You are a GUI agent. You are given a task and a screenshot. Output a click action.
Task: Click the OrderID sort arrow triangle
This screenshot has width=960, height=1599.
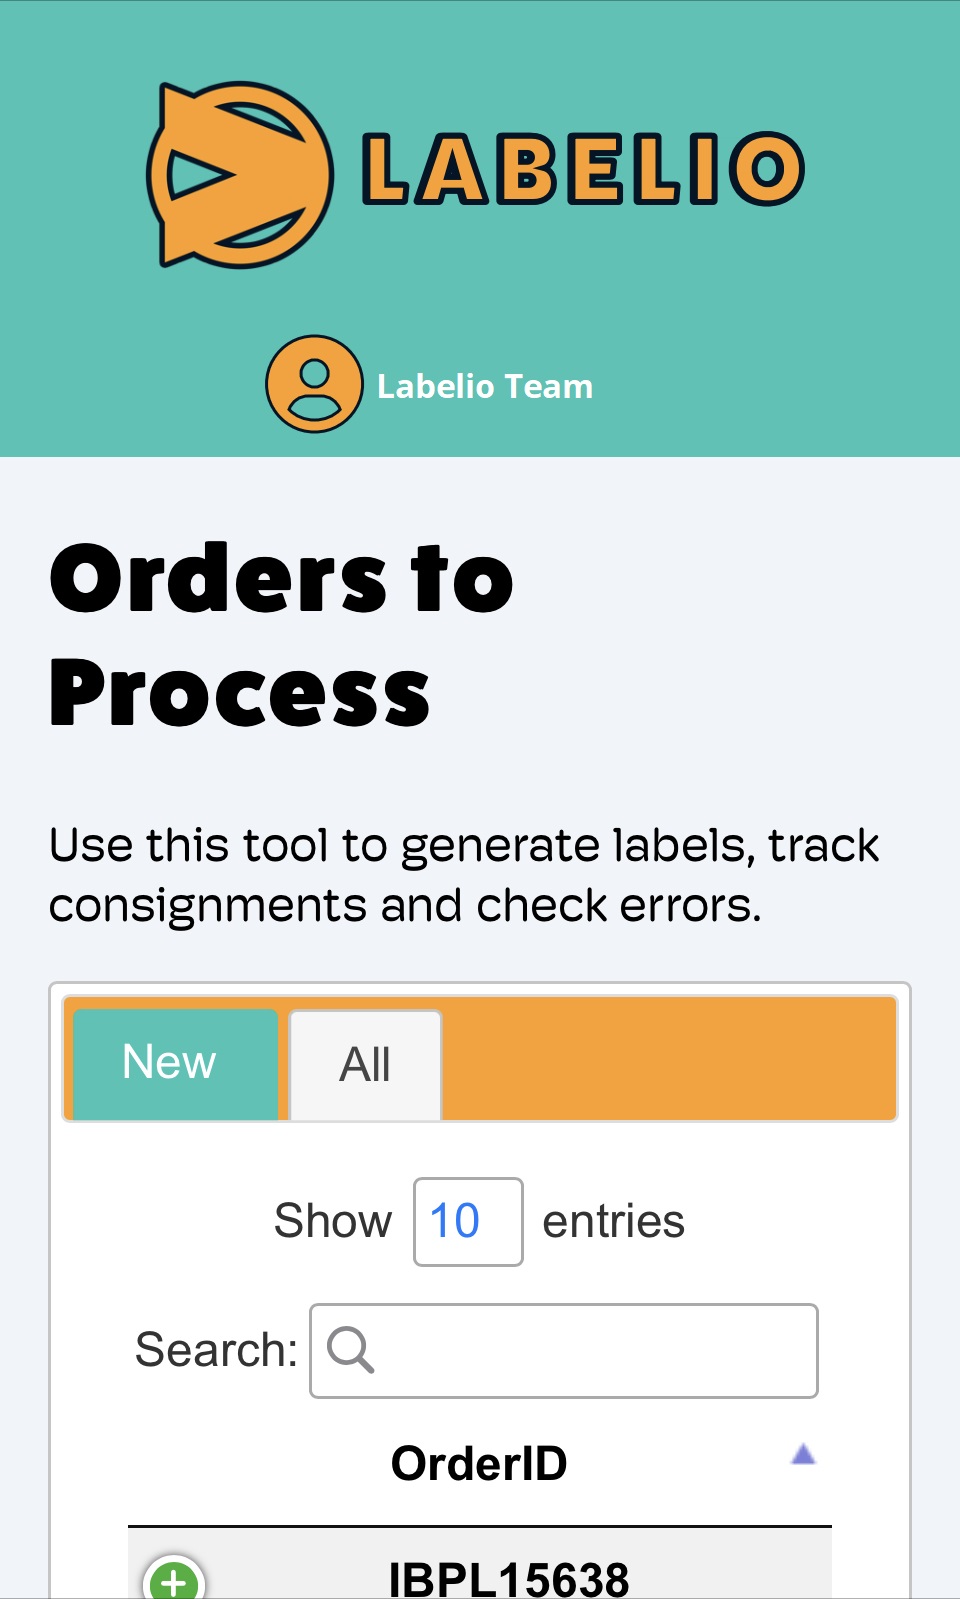click(803, 1455)
